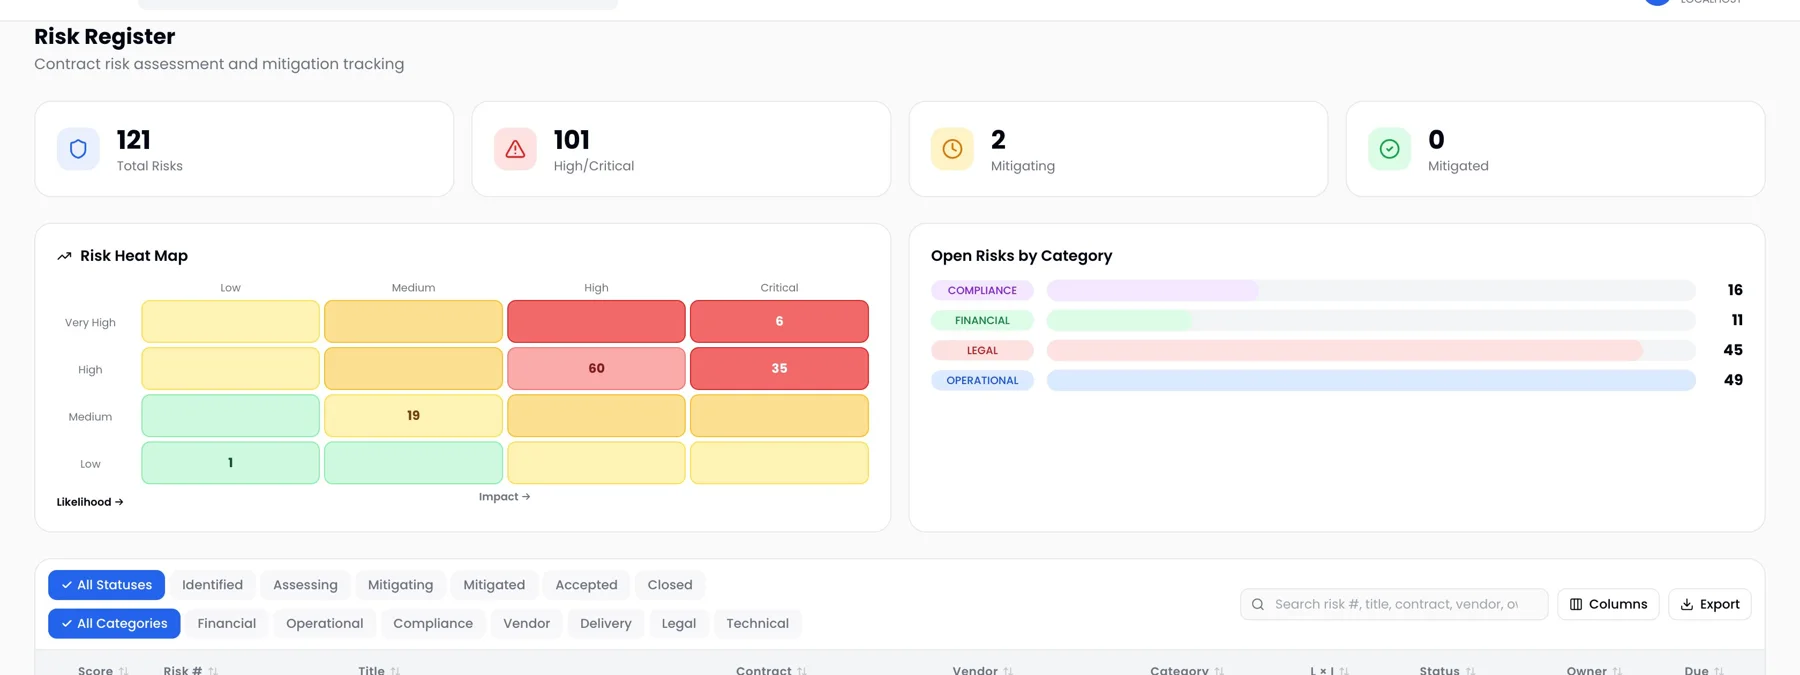The image size is (1800, 675).
Task: Sort by the Category column arrows
Action: (x=1219, y=670)
